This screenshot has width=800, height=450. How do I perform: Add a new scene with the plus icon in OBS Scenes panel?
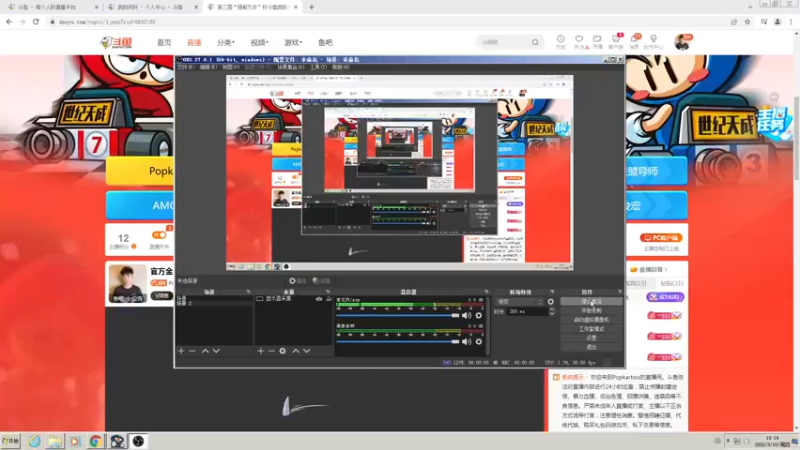click(181, 351)
